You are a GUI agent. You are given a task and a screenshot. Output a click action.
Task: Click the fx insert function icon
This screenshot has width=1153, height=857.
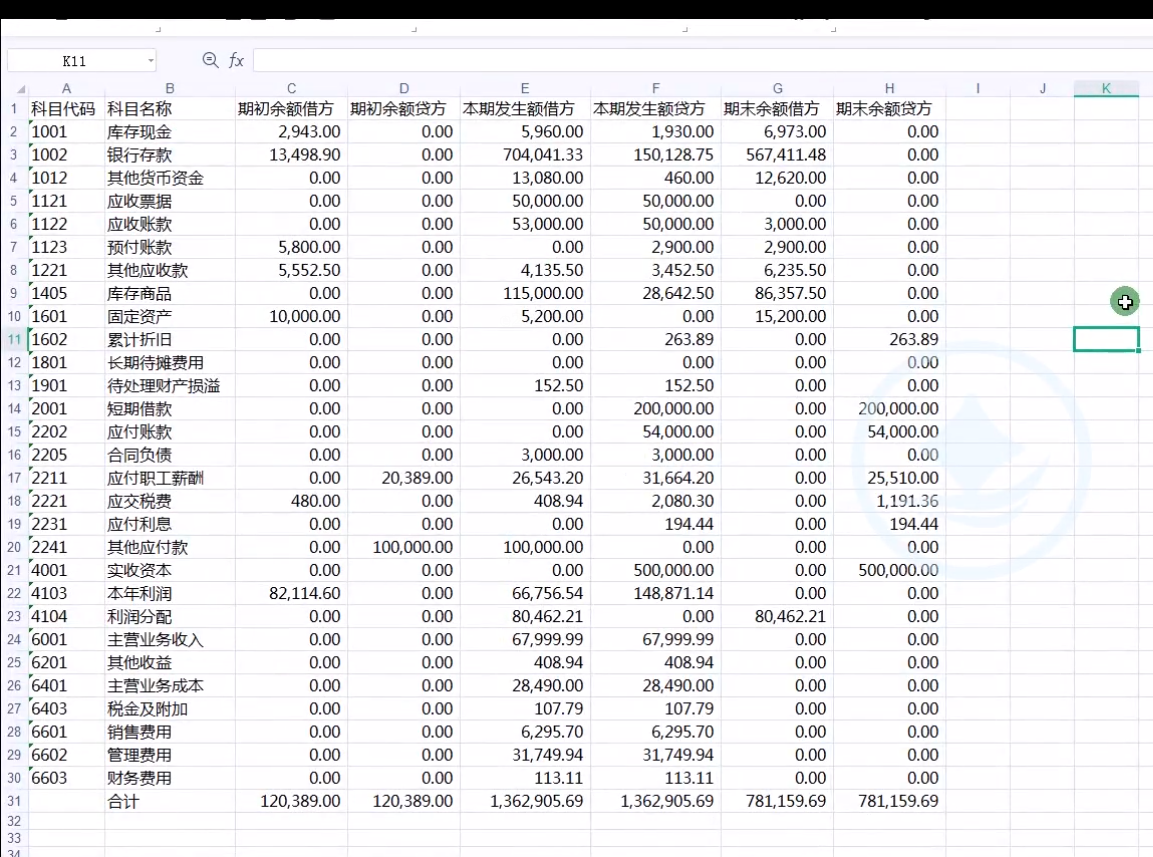(236, 61)
